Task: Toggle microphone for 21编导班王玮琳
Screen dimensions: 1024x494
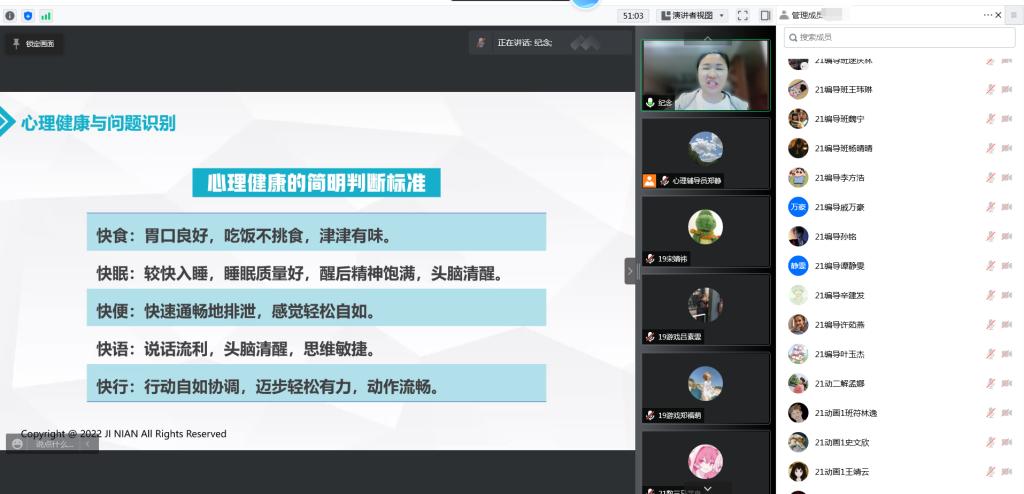Action: tap(990, 90)
